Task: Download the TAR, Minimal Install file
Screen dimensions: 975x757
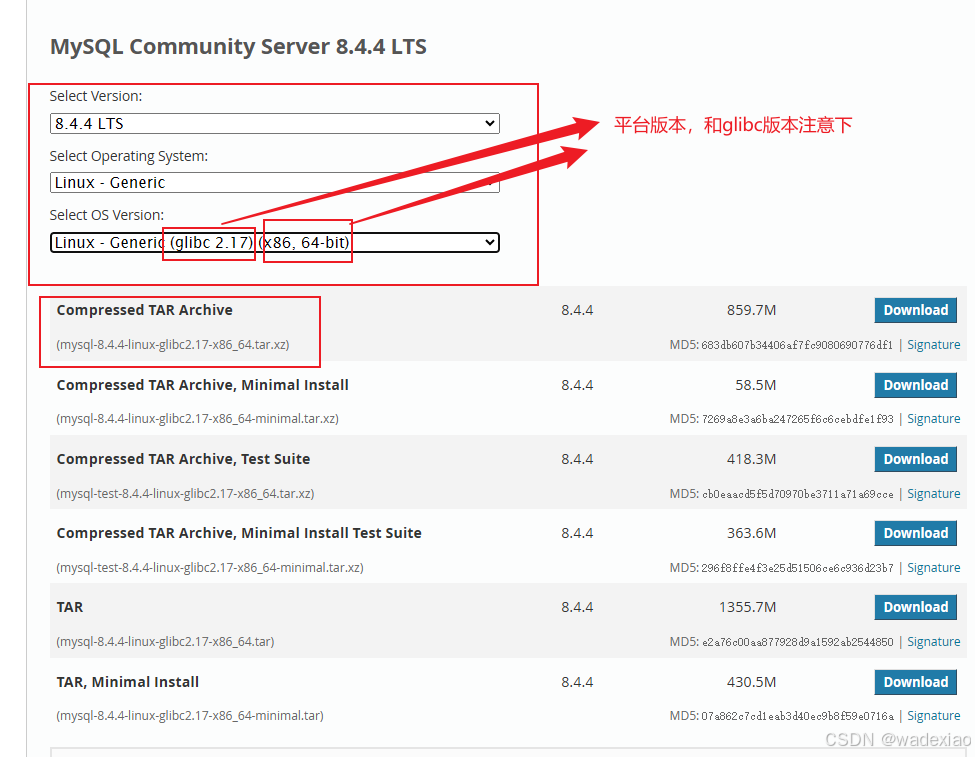Action: pos(915,682)
